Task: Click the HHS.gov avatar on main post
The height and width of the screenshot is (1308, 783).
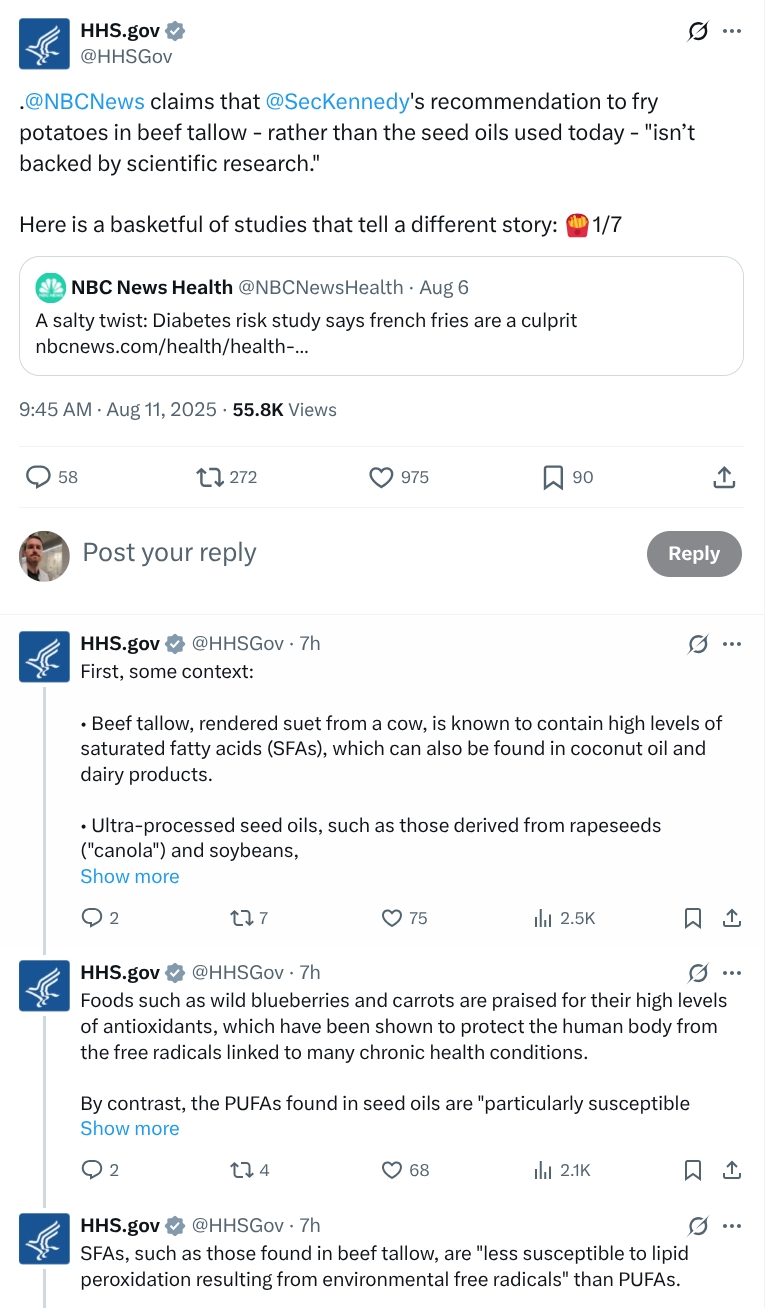Action: 45,43
